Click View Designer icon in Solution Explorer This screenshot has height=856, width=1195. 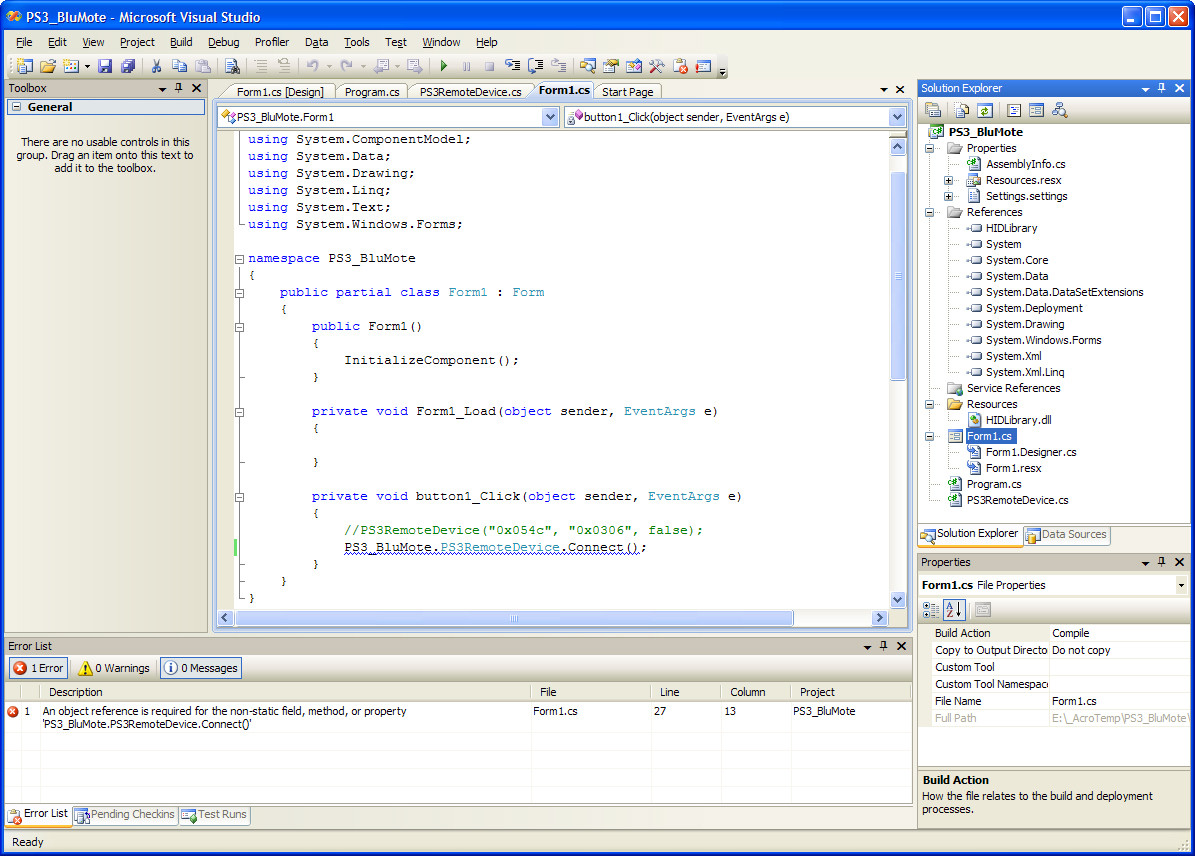1036,111
